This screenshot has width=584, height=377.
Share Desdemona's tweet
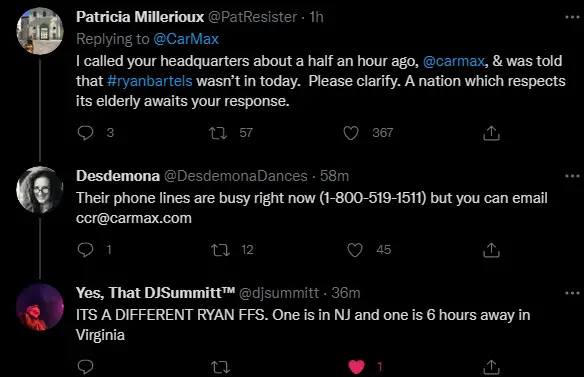[491, 250]
